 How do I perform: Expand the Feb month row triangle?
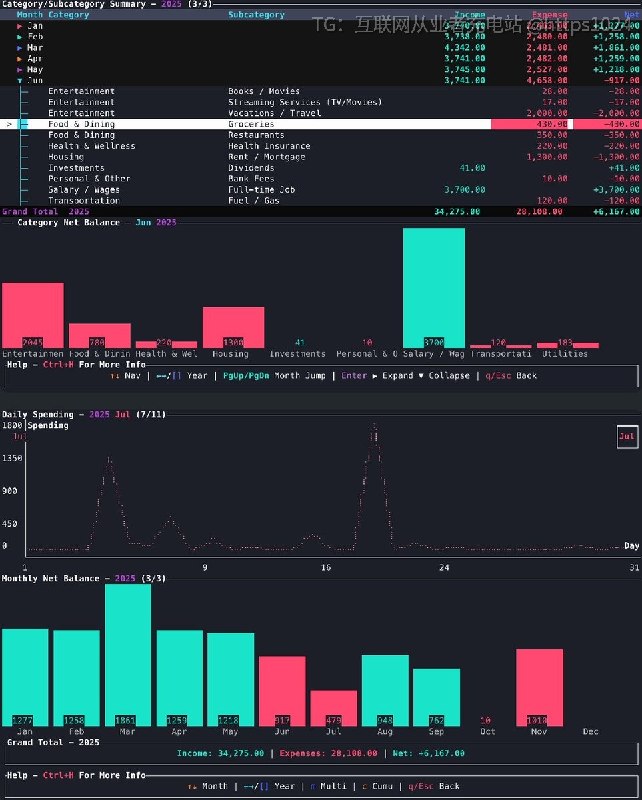pyautogui.click(x=20, y=37)
